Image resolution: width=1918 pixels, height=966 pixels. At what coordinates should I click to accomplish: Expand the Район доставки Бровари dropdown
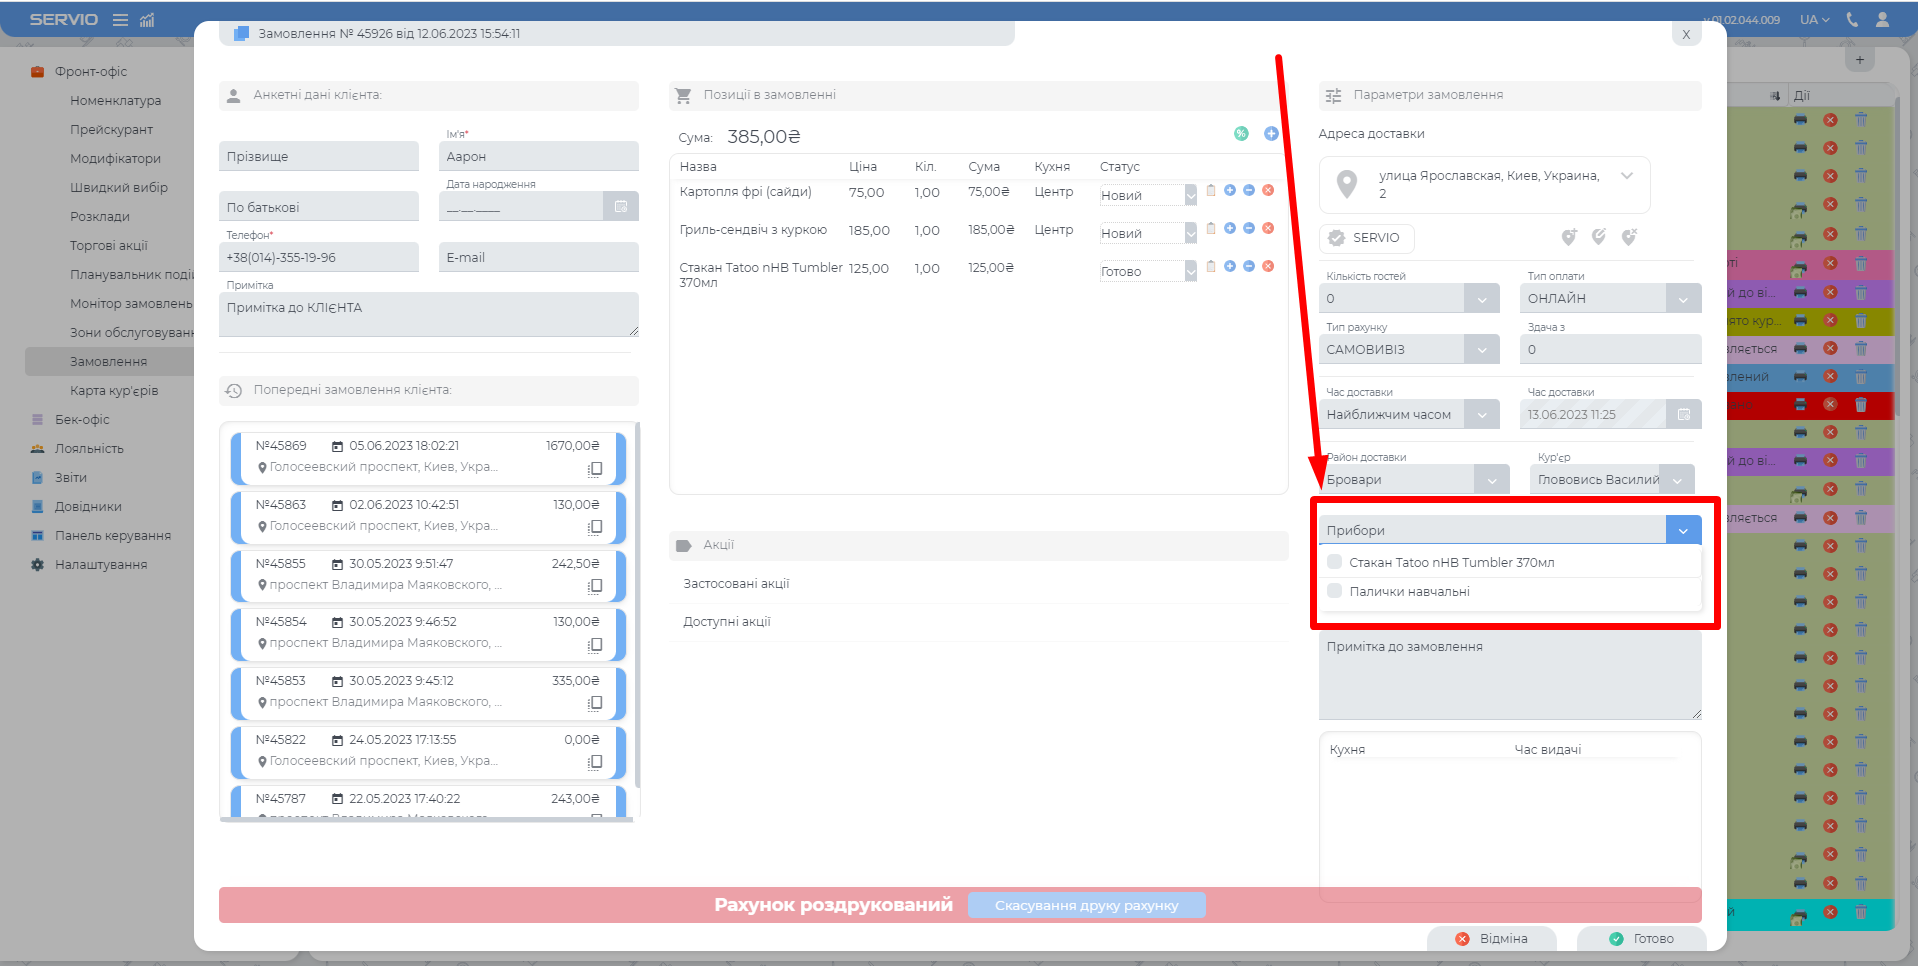pos(1491,480)
